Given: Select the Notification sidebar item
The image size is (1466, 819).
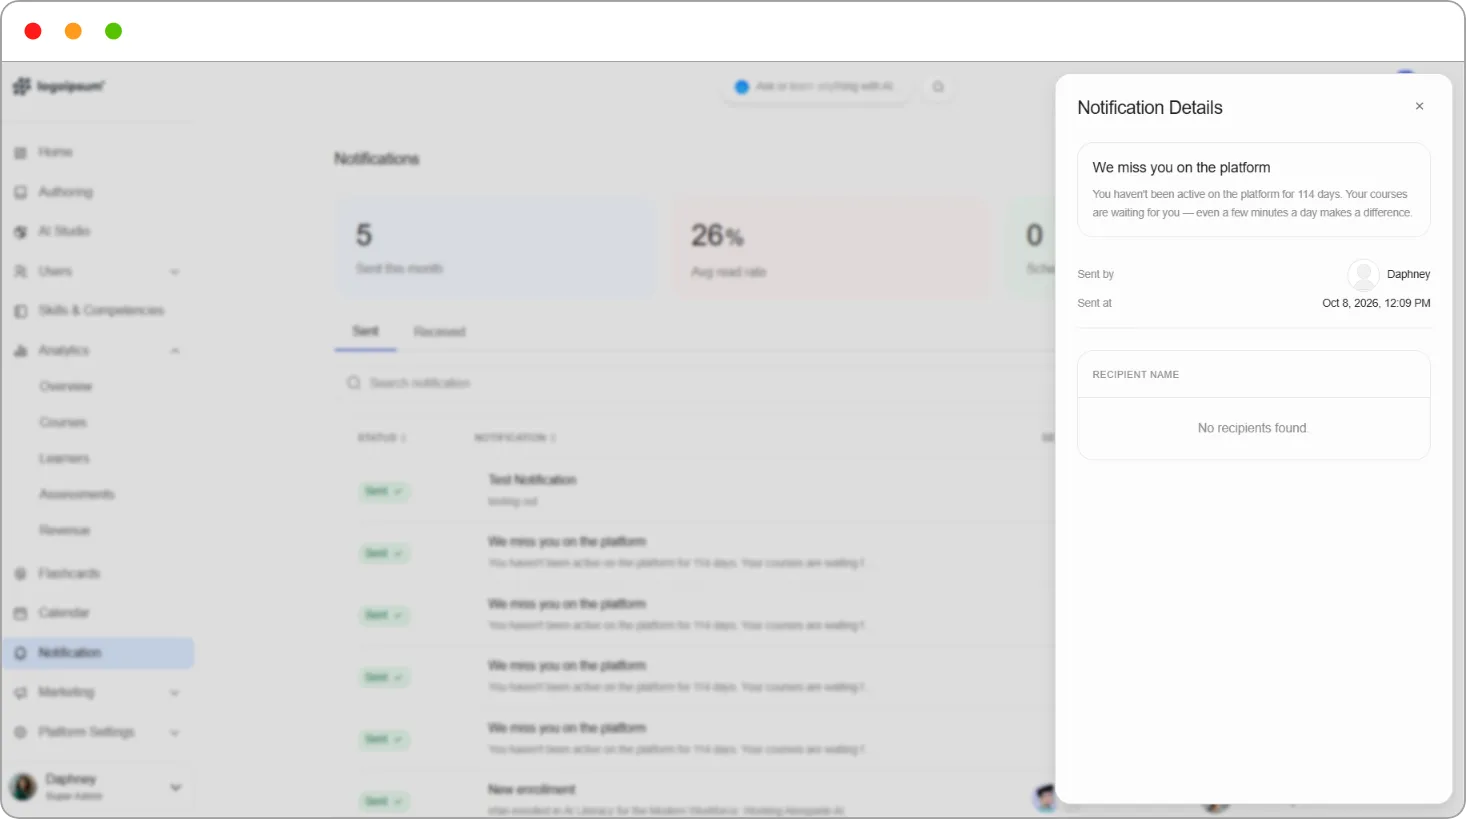Looking at the screenshot, I should tap(98, 653).
